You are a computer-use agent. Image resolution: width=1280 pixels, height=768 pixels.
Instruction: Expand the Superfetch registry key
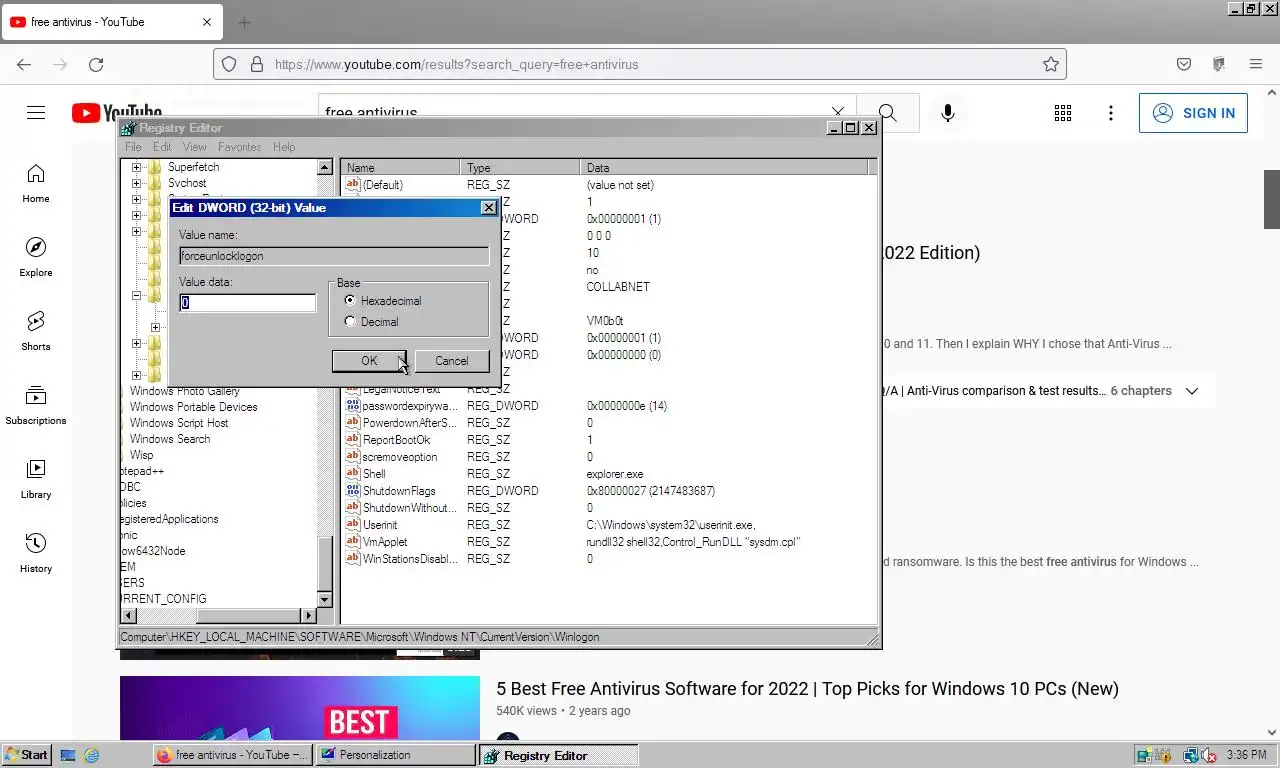pos(137,167)
